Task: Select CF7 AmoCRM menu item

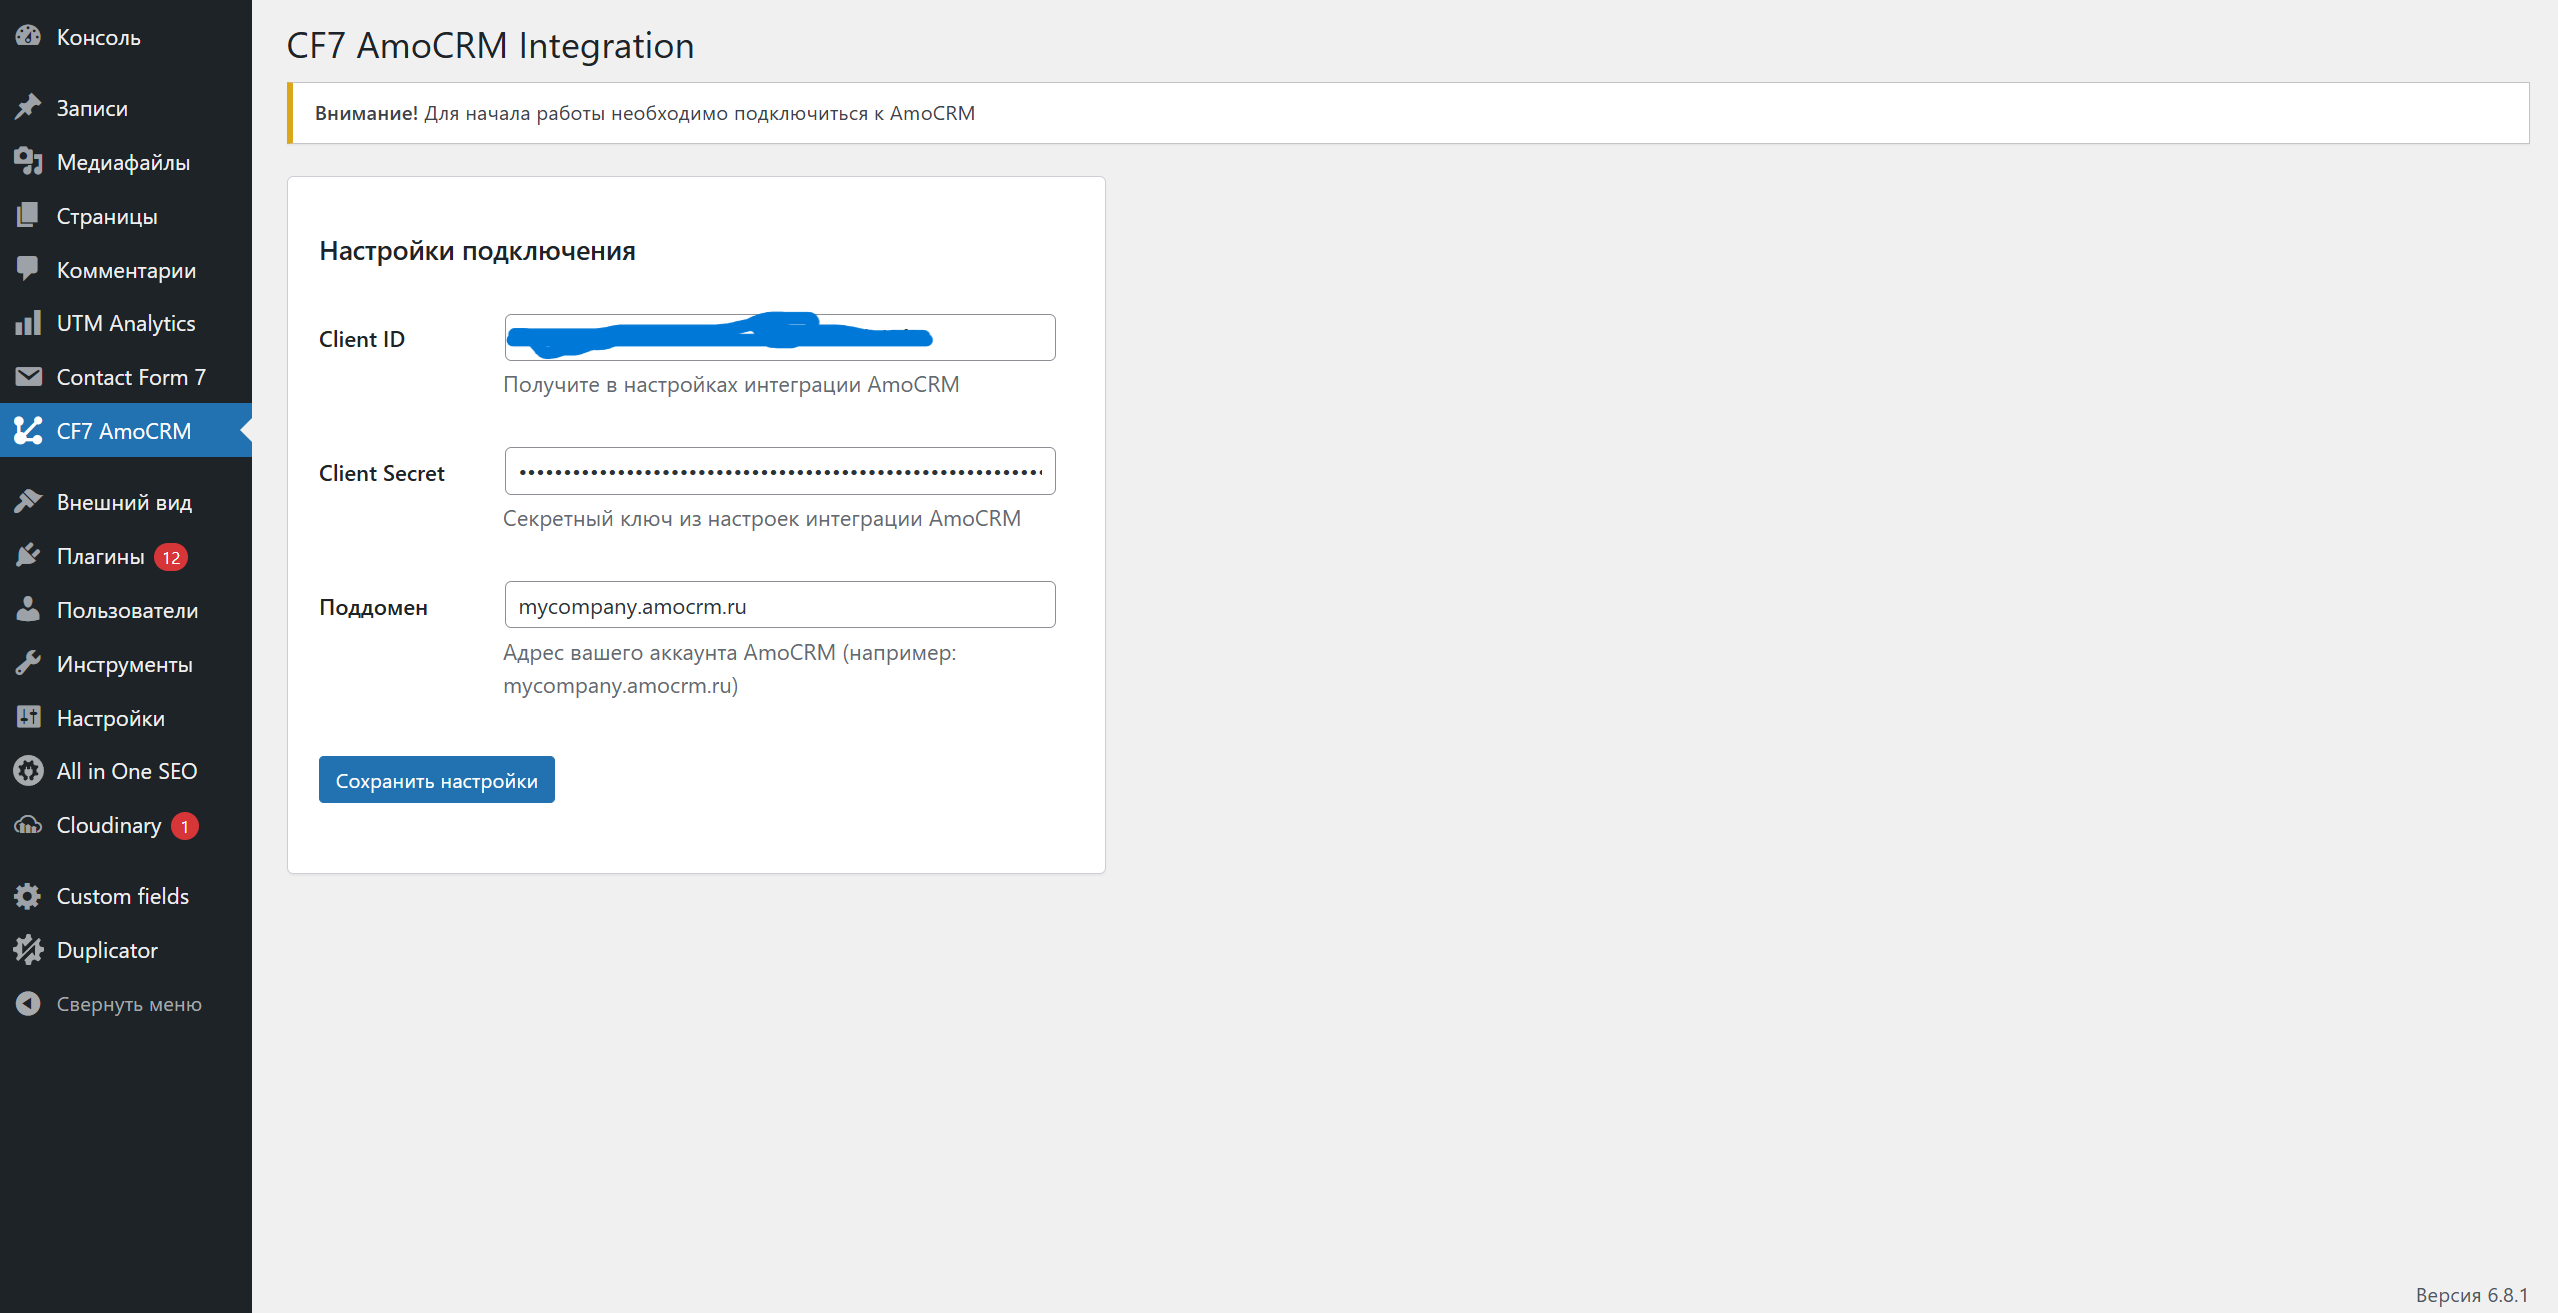Action: pyautogui.click(x=126, y=431)
